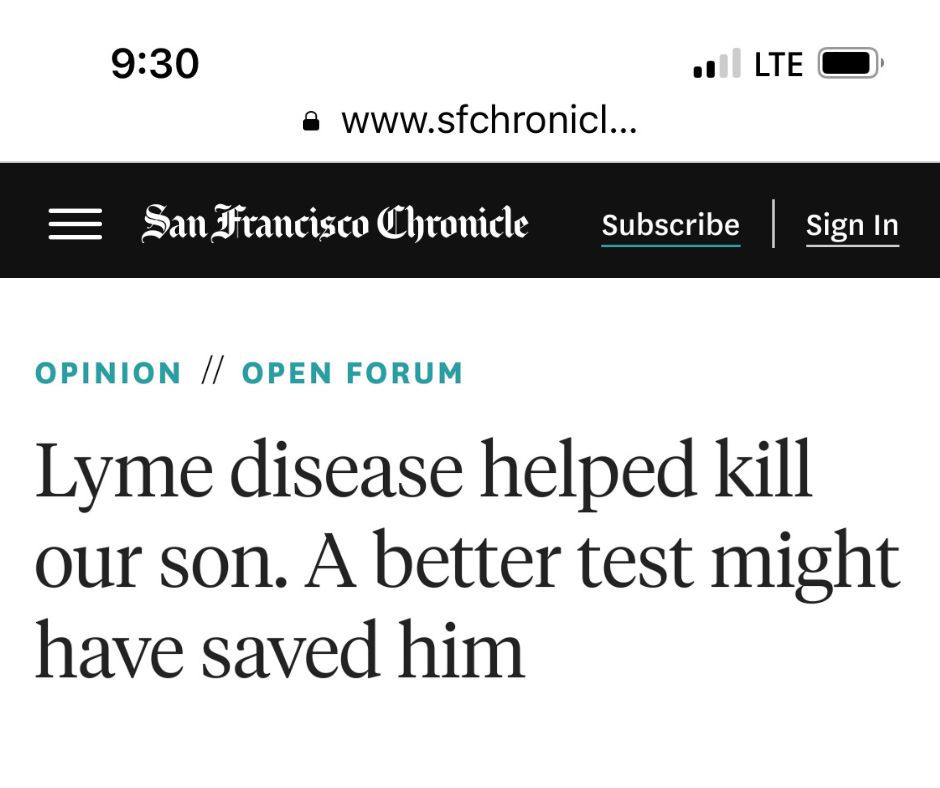Click the white underline beneath Sign In
This screenshot has width=940, height=788.
click(x=852, y=245)
